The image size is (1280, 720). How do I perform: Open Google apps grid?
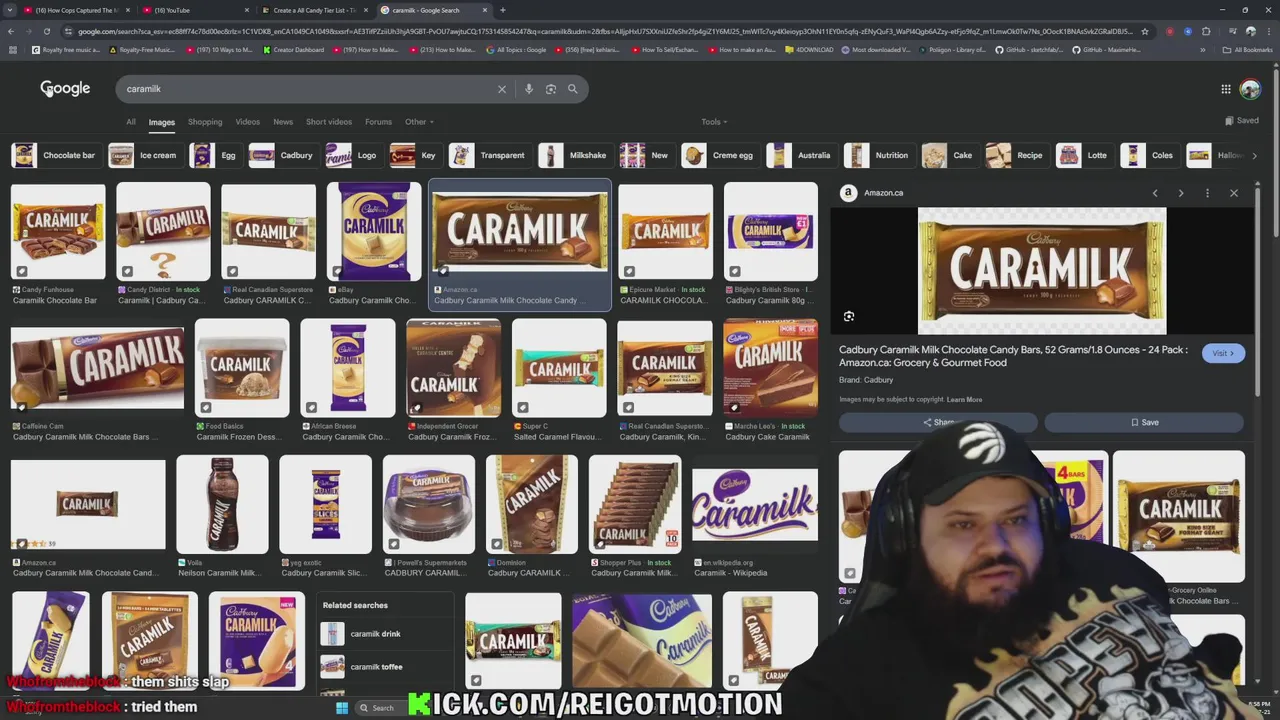pos(1226,89)
